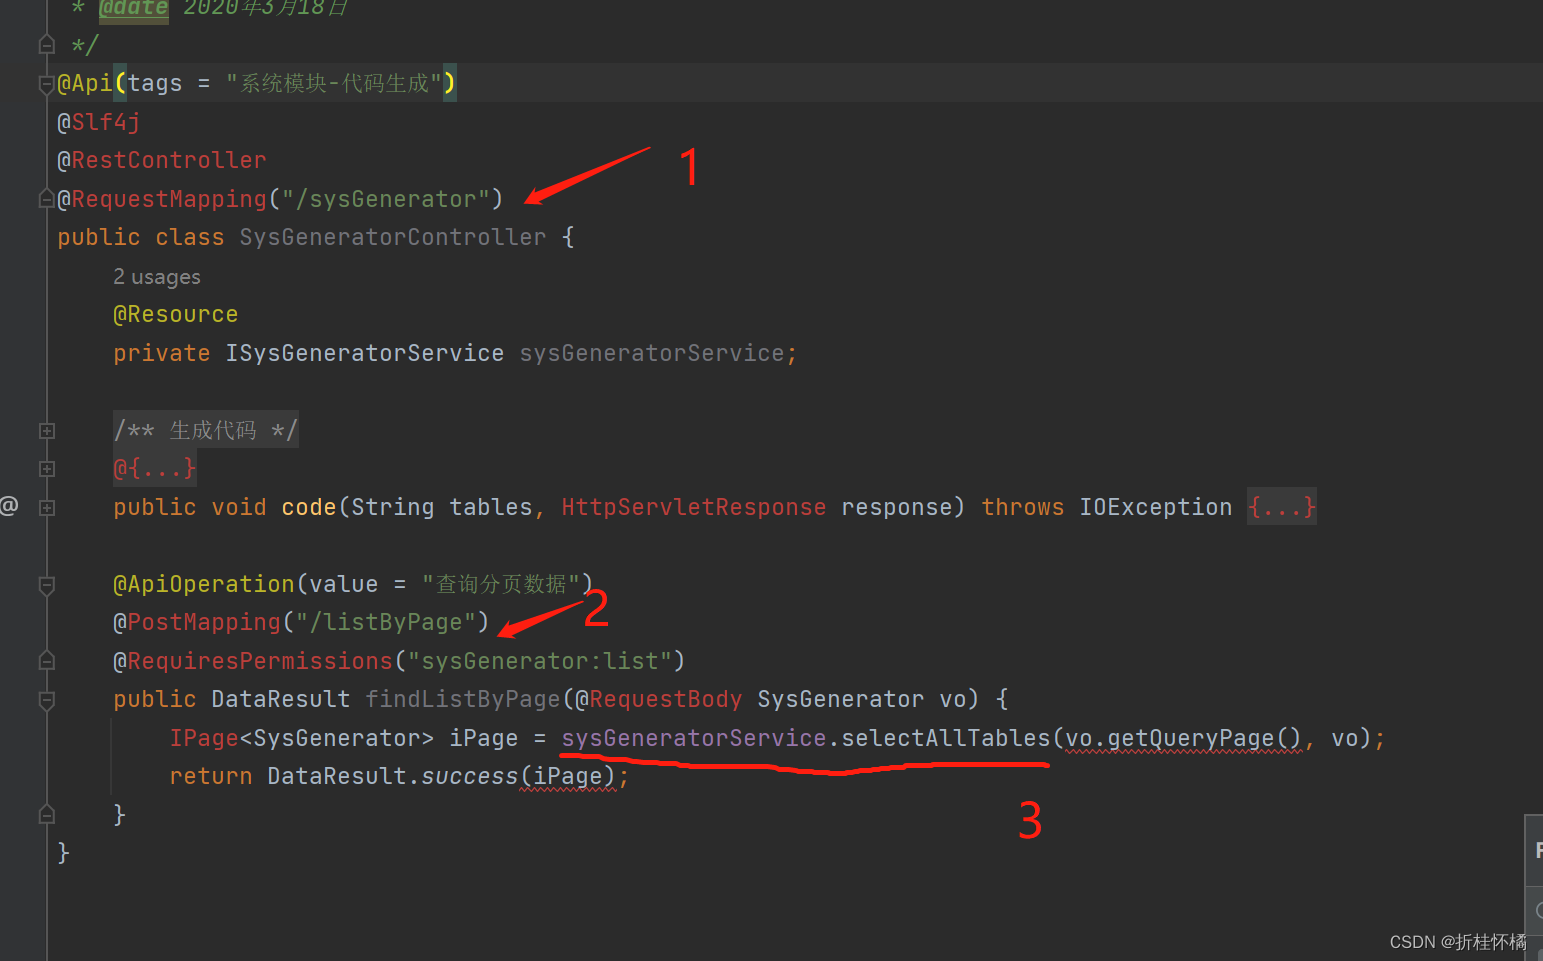
Task: Open the 2 usages inlay hint
Action: [157, 277]
